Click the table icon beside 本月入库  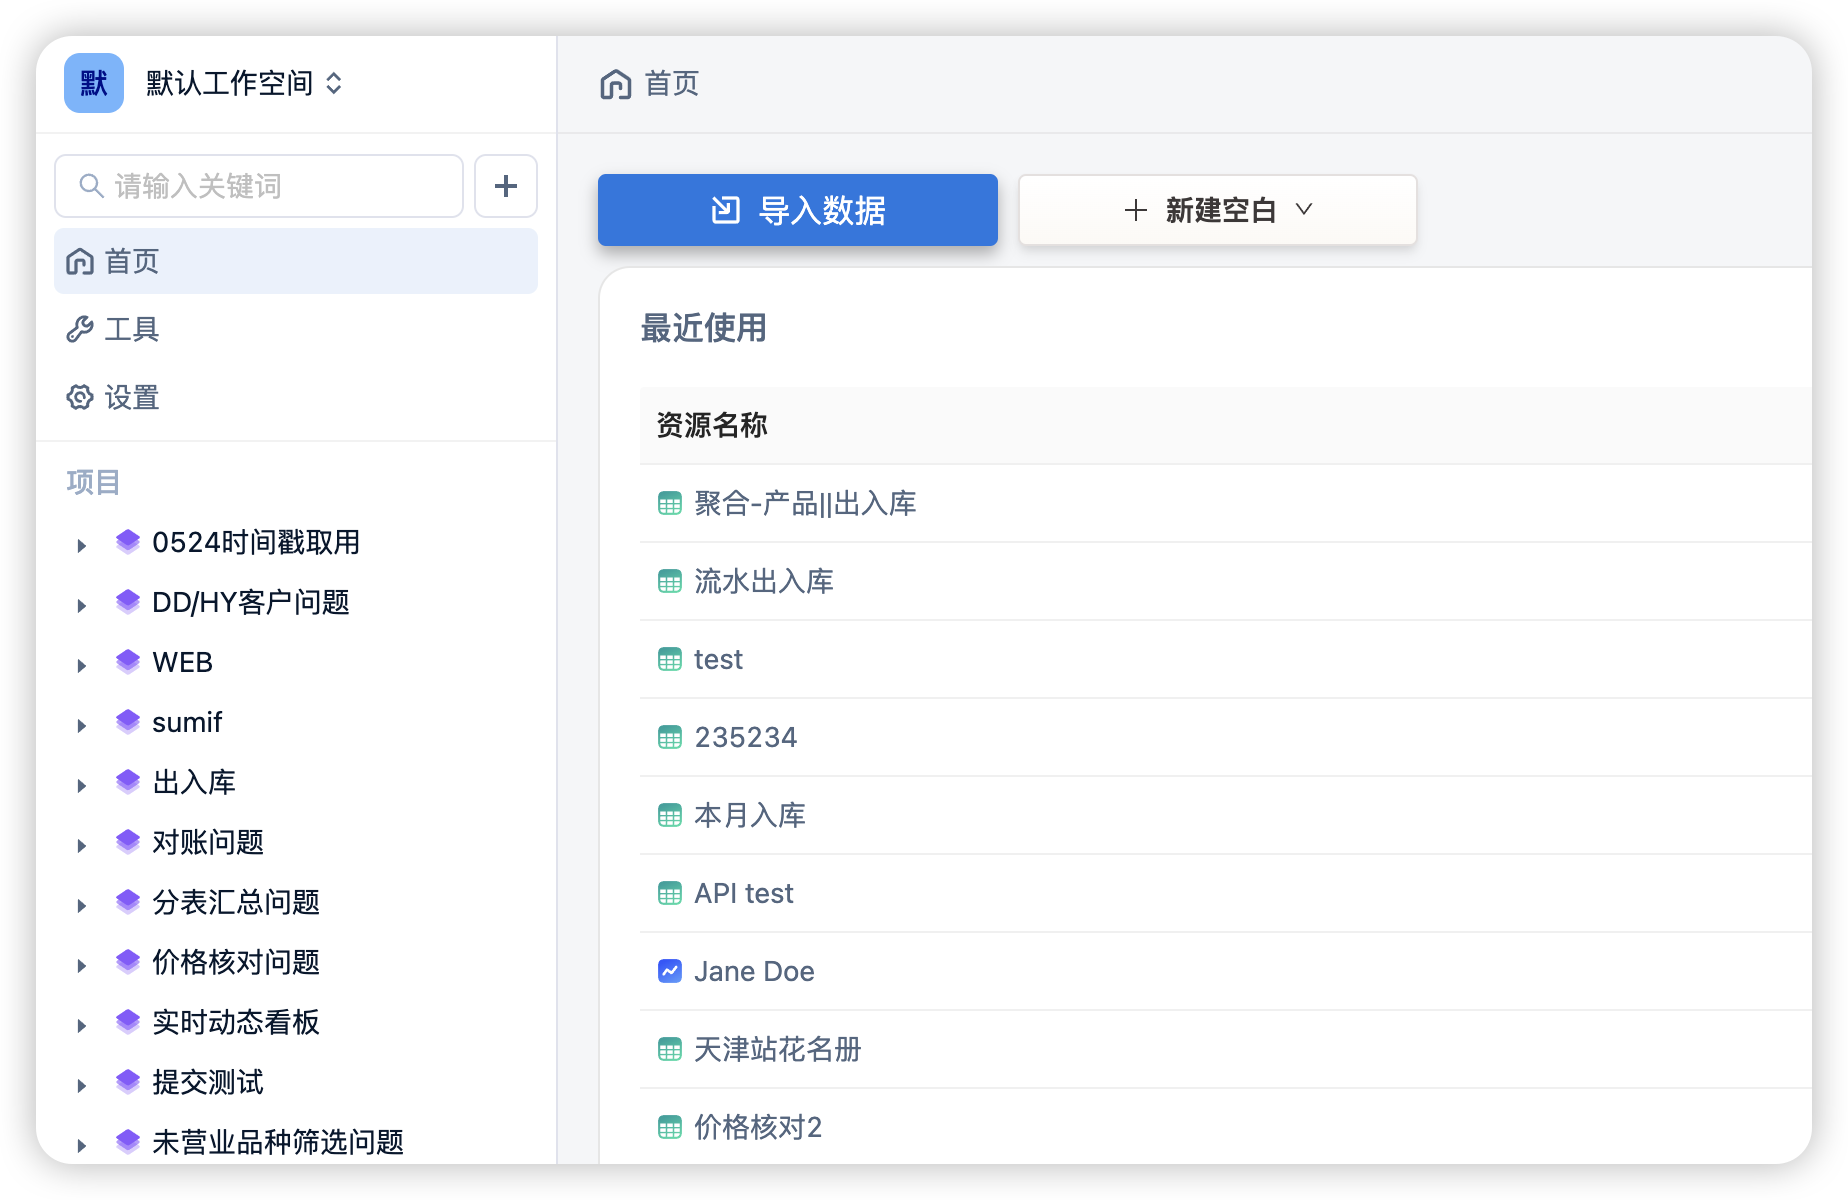[670, 815]
